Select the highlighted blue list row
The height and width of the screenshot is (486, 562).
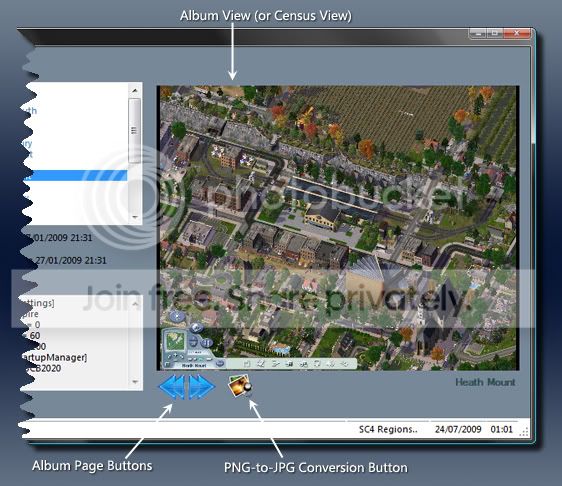click(76, 175)
